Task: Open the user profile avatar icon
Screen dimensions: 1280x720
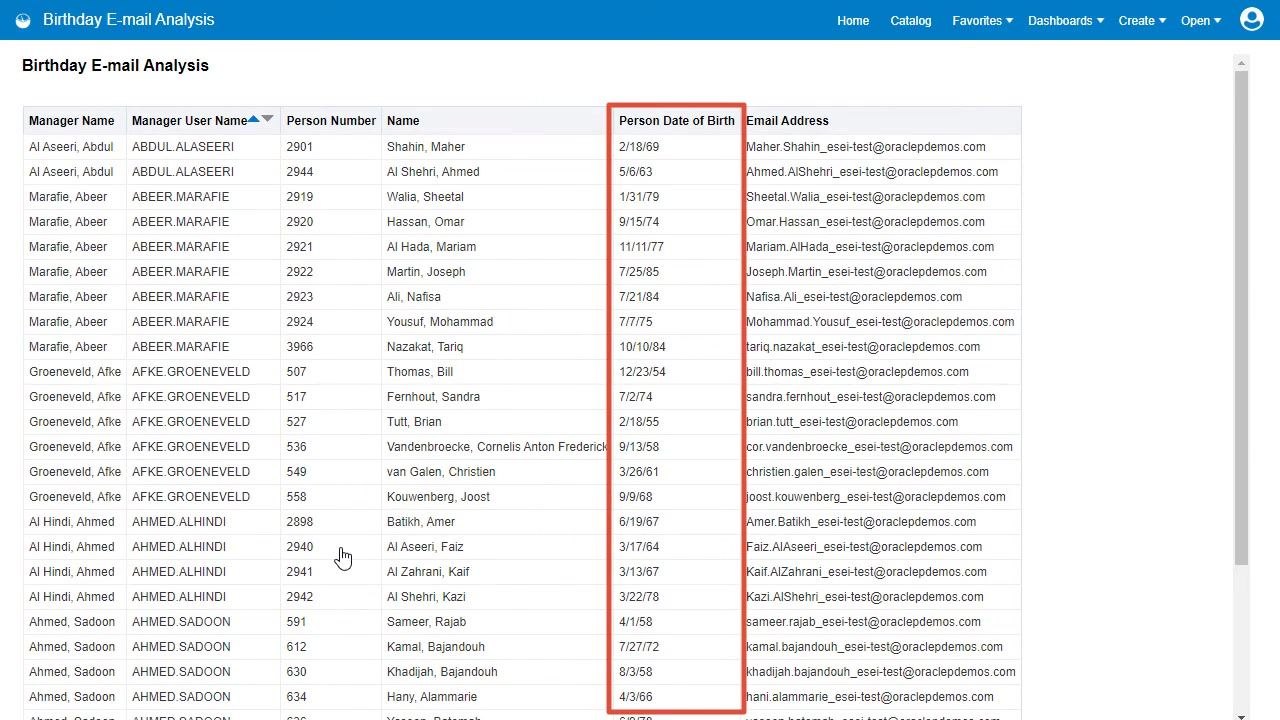Action: coord(1252,19)
